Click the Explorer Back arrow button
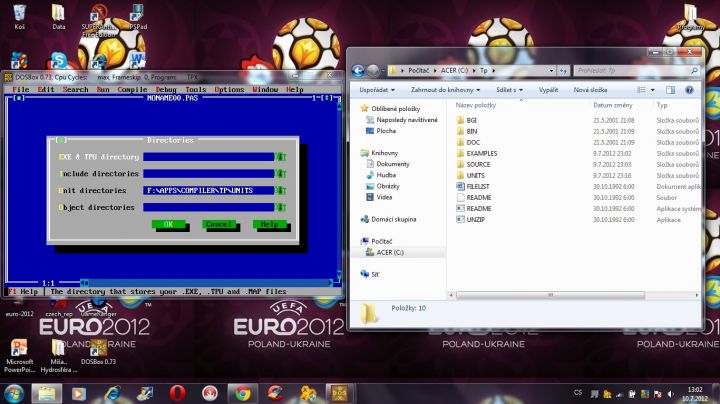 click(x=358, y=70)
